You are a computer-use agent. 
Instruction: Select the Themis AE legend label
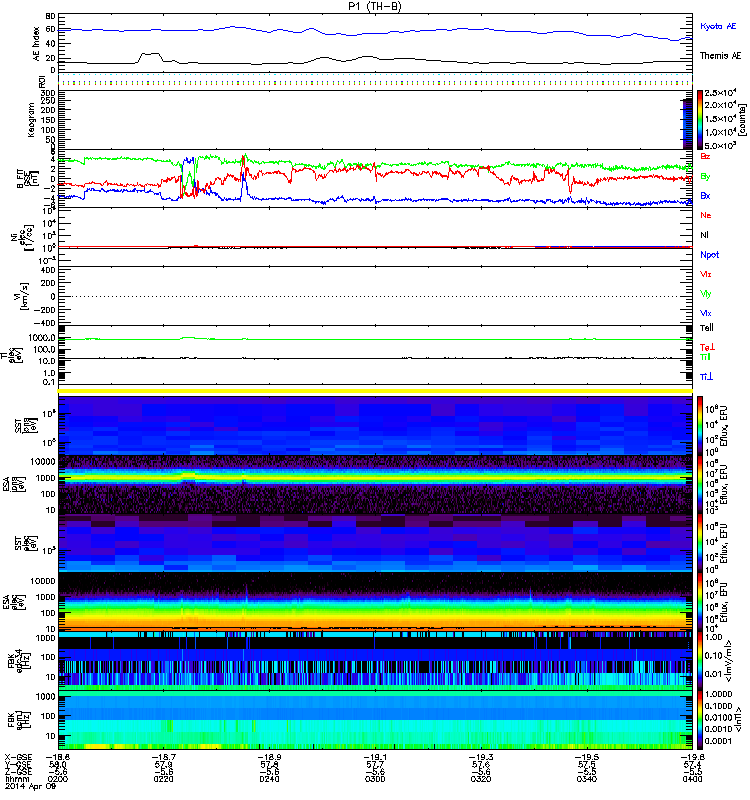click(720, 56)
